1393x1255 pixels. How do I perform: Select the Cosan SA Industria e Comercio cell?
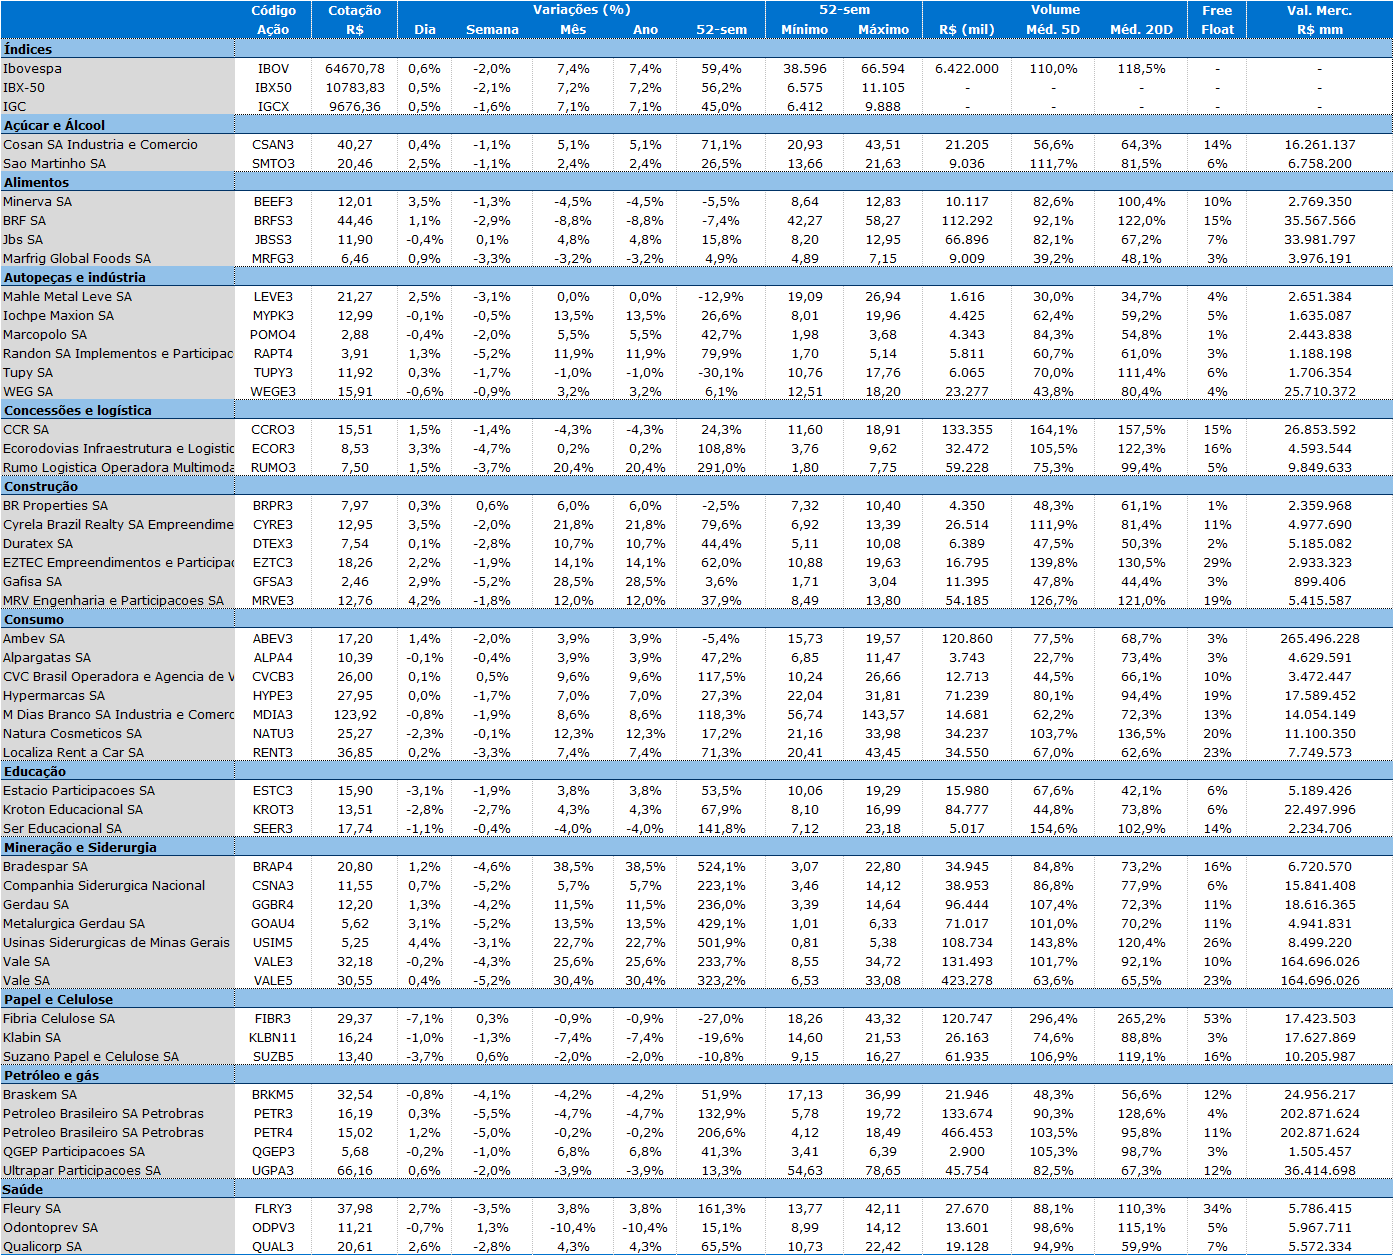(x=117, y=145)
